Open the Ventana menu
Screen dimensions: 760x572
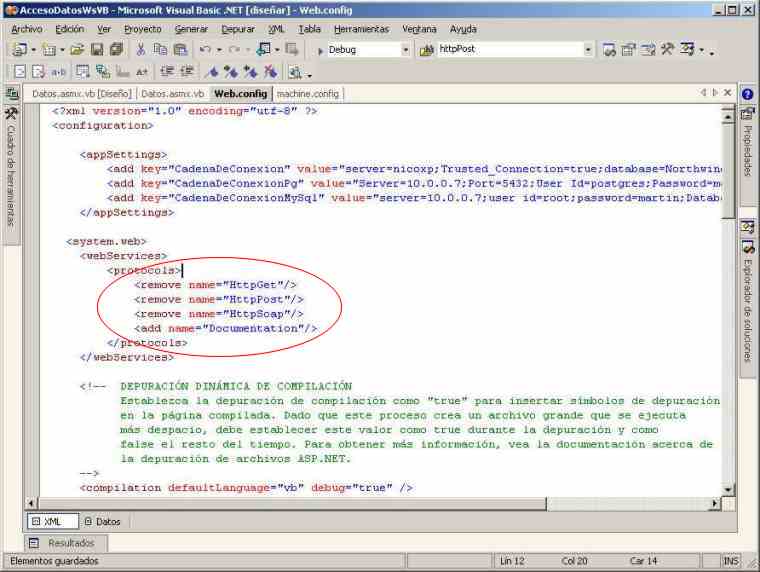pos(419,29)
